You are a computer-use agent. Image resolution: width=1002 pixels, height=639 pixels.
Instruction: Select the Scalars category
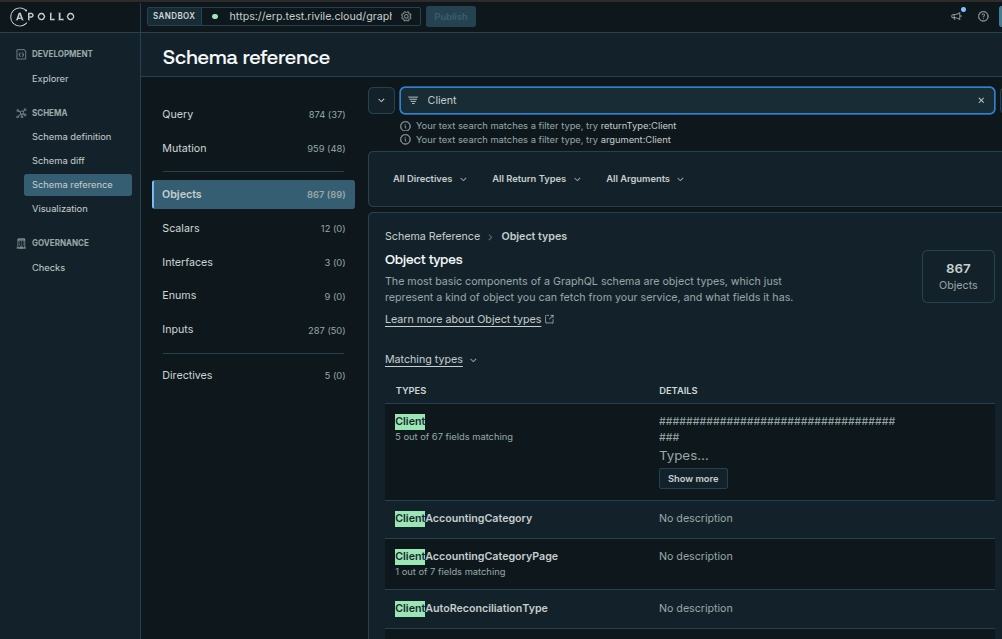254,228
